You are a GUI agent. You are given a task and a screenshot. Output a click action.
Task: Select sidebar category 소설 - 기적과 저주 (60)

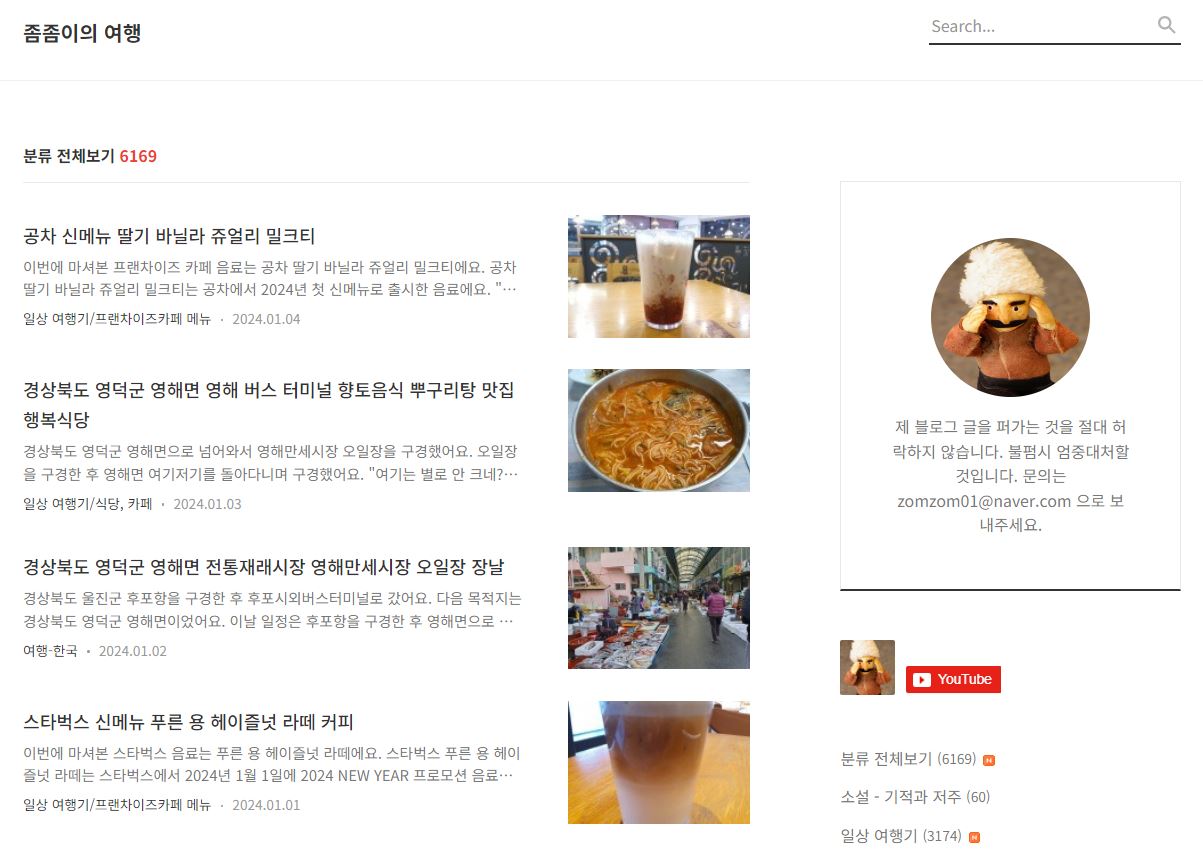tap(915, 797)
